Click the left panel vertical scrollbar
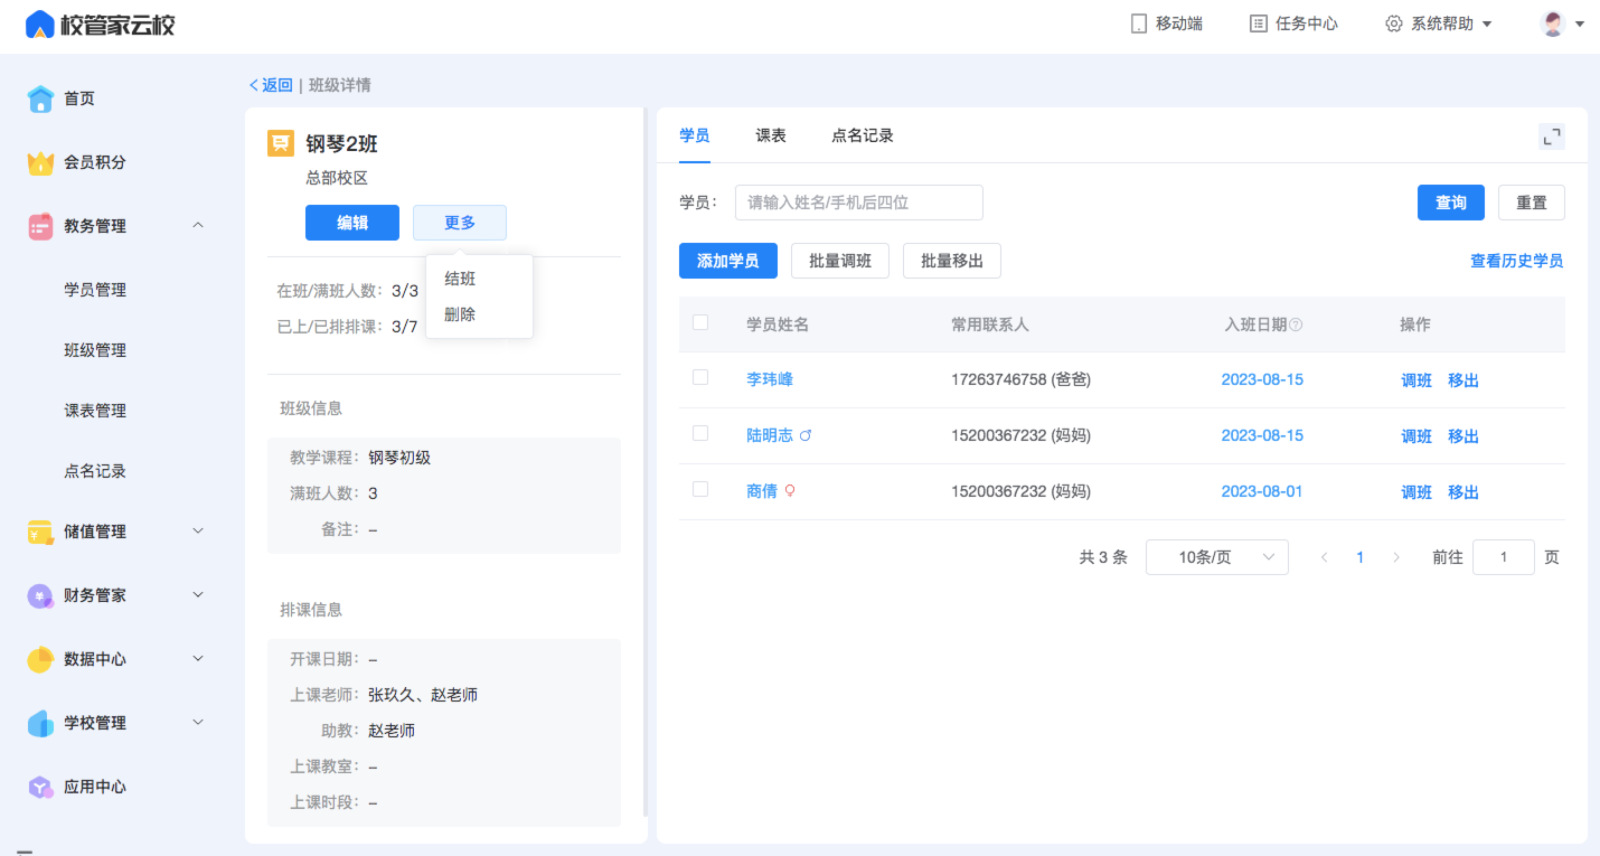Image resolution: width=1600 pixels, height=856 pixels. 645,462
